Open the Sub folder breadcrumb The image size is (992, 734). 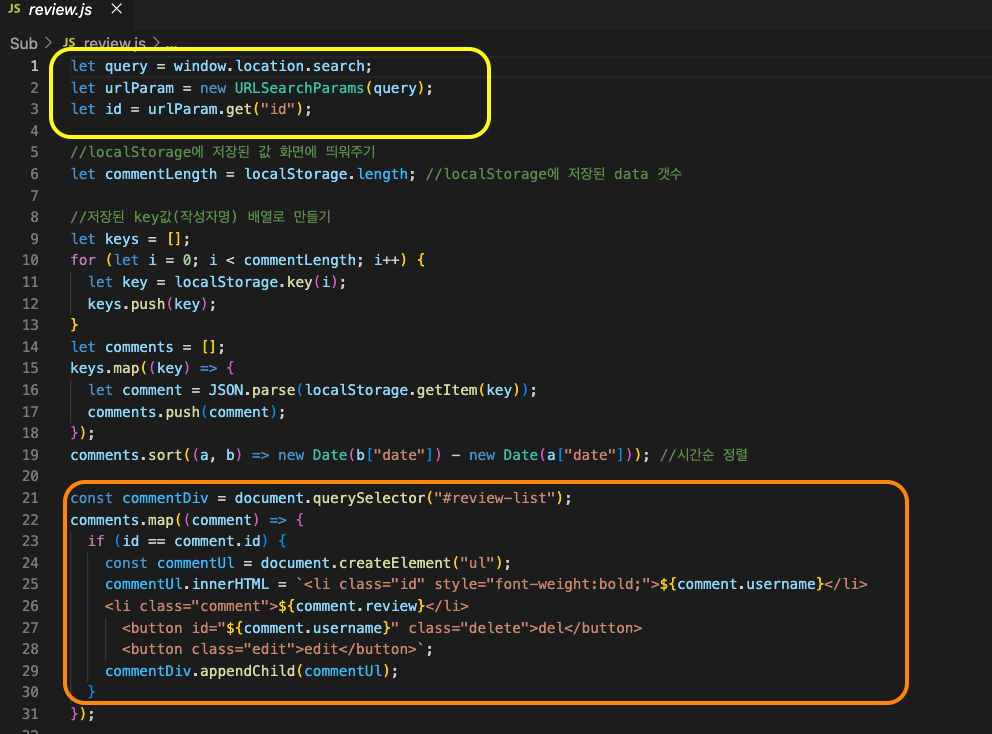(x=23, y=44)
